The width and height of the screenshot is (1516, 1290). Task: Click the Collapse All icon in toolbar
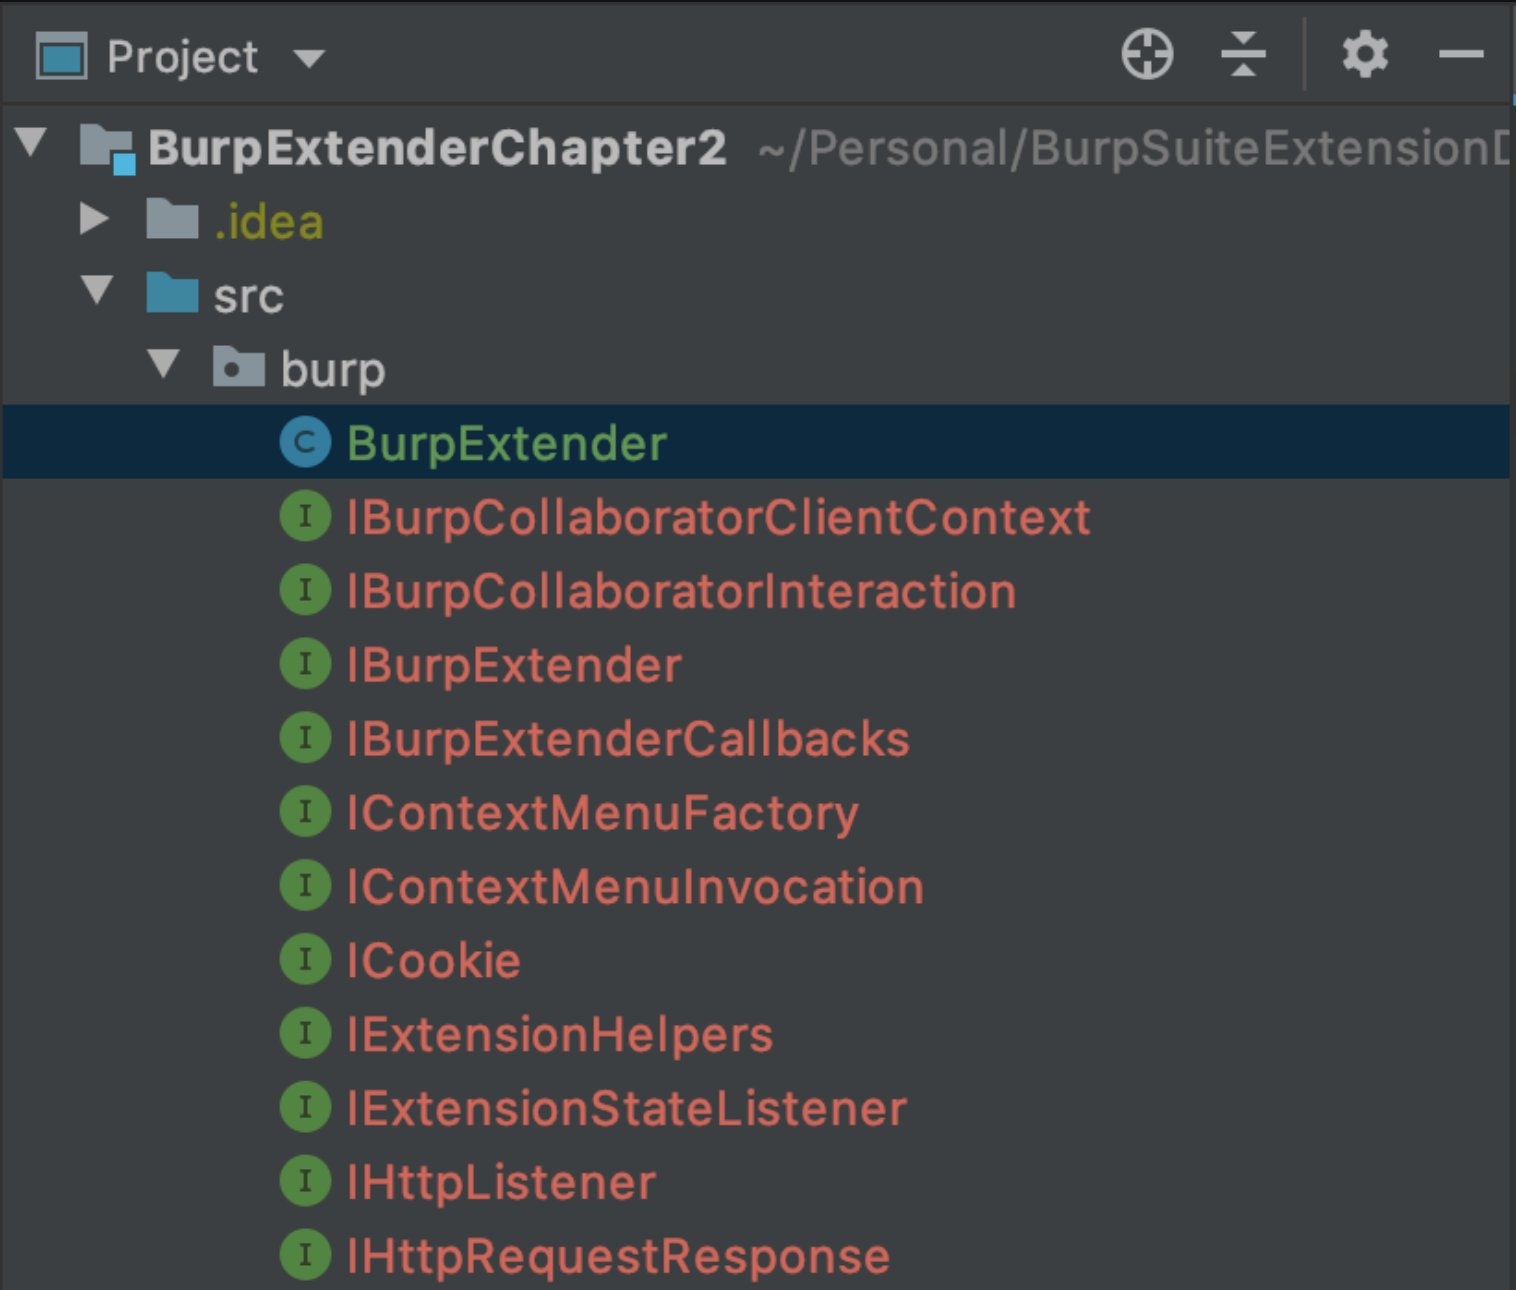pyautogui.click(x=1243, y=54)
